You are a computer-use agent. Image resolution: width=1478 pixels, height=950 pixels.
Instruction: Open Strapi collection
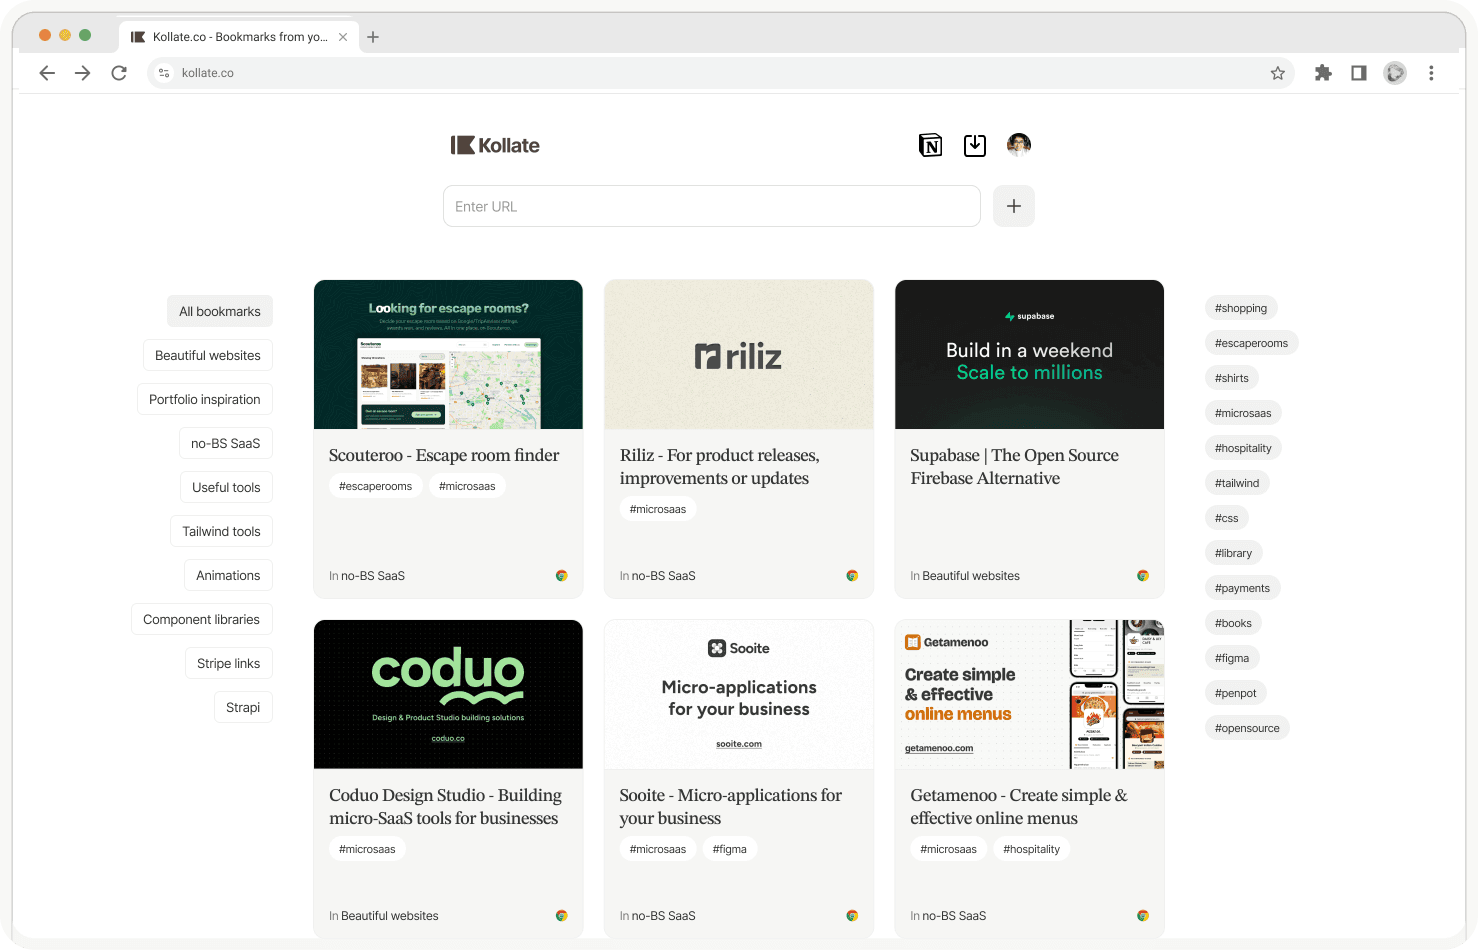tap(243, 707)
